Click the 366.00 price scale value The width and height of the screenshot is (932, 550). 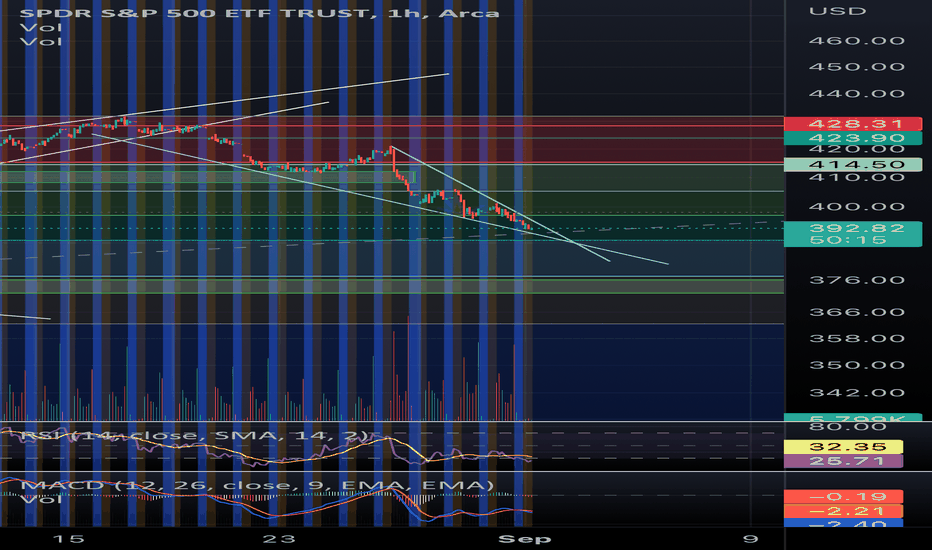pyautogui.click(x=857, y=312)
